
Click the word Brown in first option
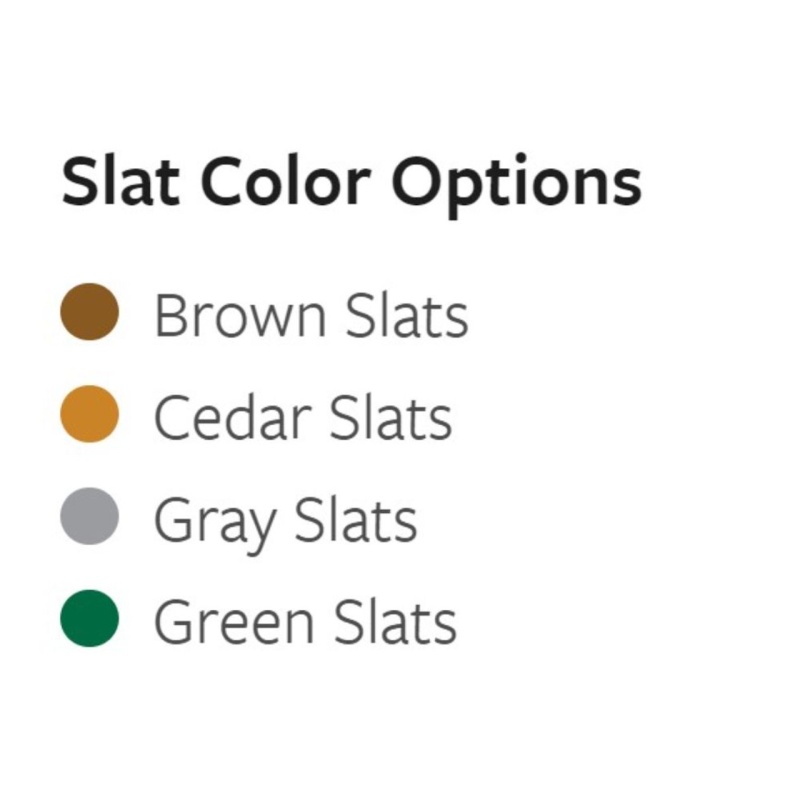coord(240,316)
